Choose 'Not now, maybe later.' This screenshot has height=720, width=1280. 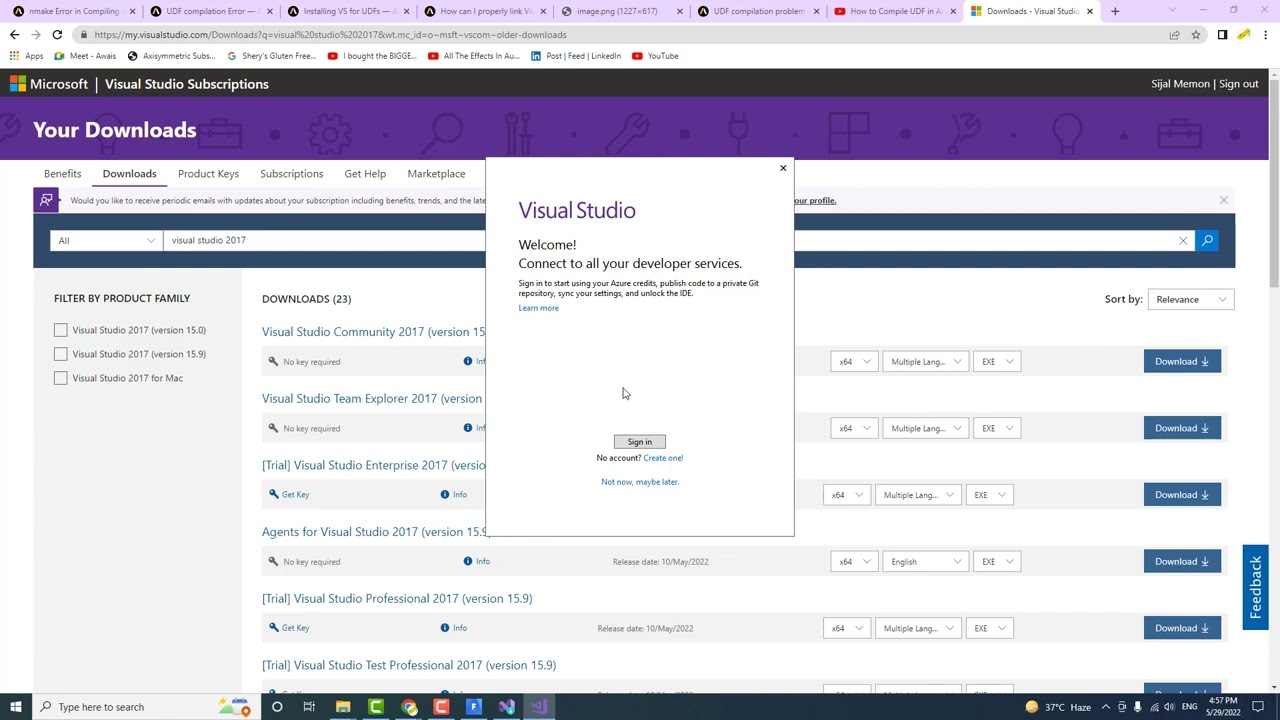coord(640,482)
